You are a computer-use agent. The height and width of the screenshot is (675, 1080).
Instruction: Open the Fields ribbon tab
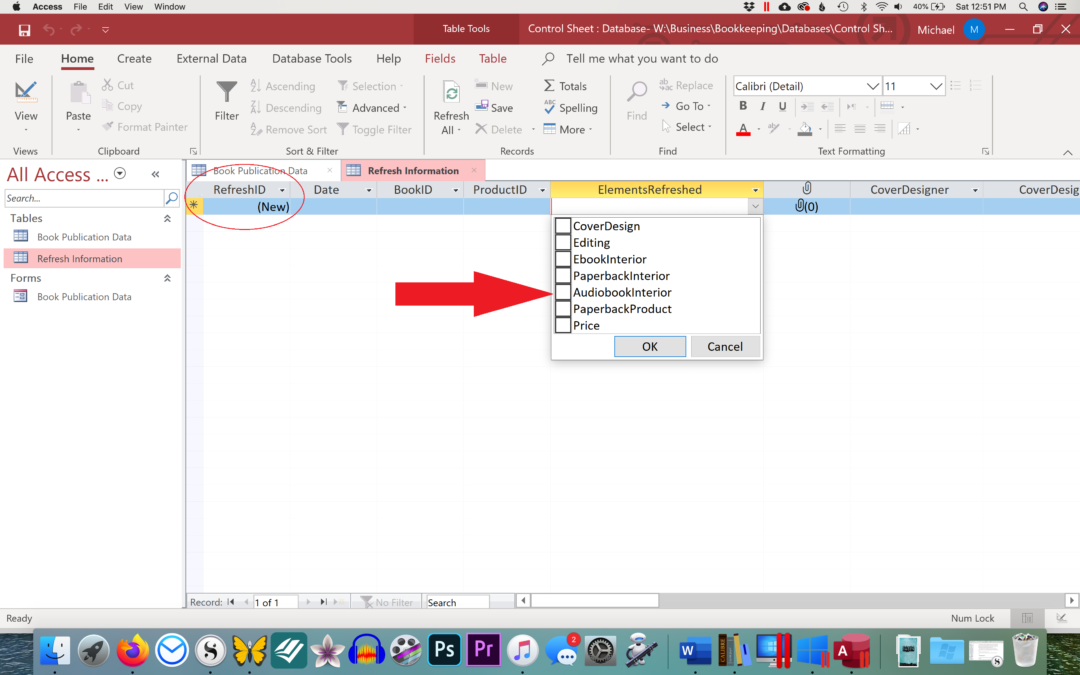pos(440,59)
